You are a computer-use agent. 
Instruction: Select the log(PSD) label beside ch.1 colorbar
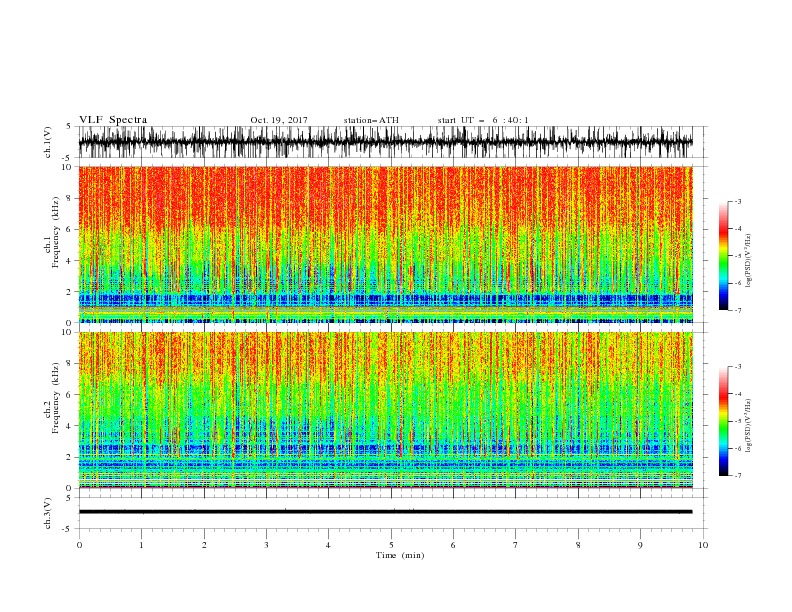[749, 260]
